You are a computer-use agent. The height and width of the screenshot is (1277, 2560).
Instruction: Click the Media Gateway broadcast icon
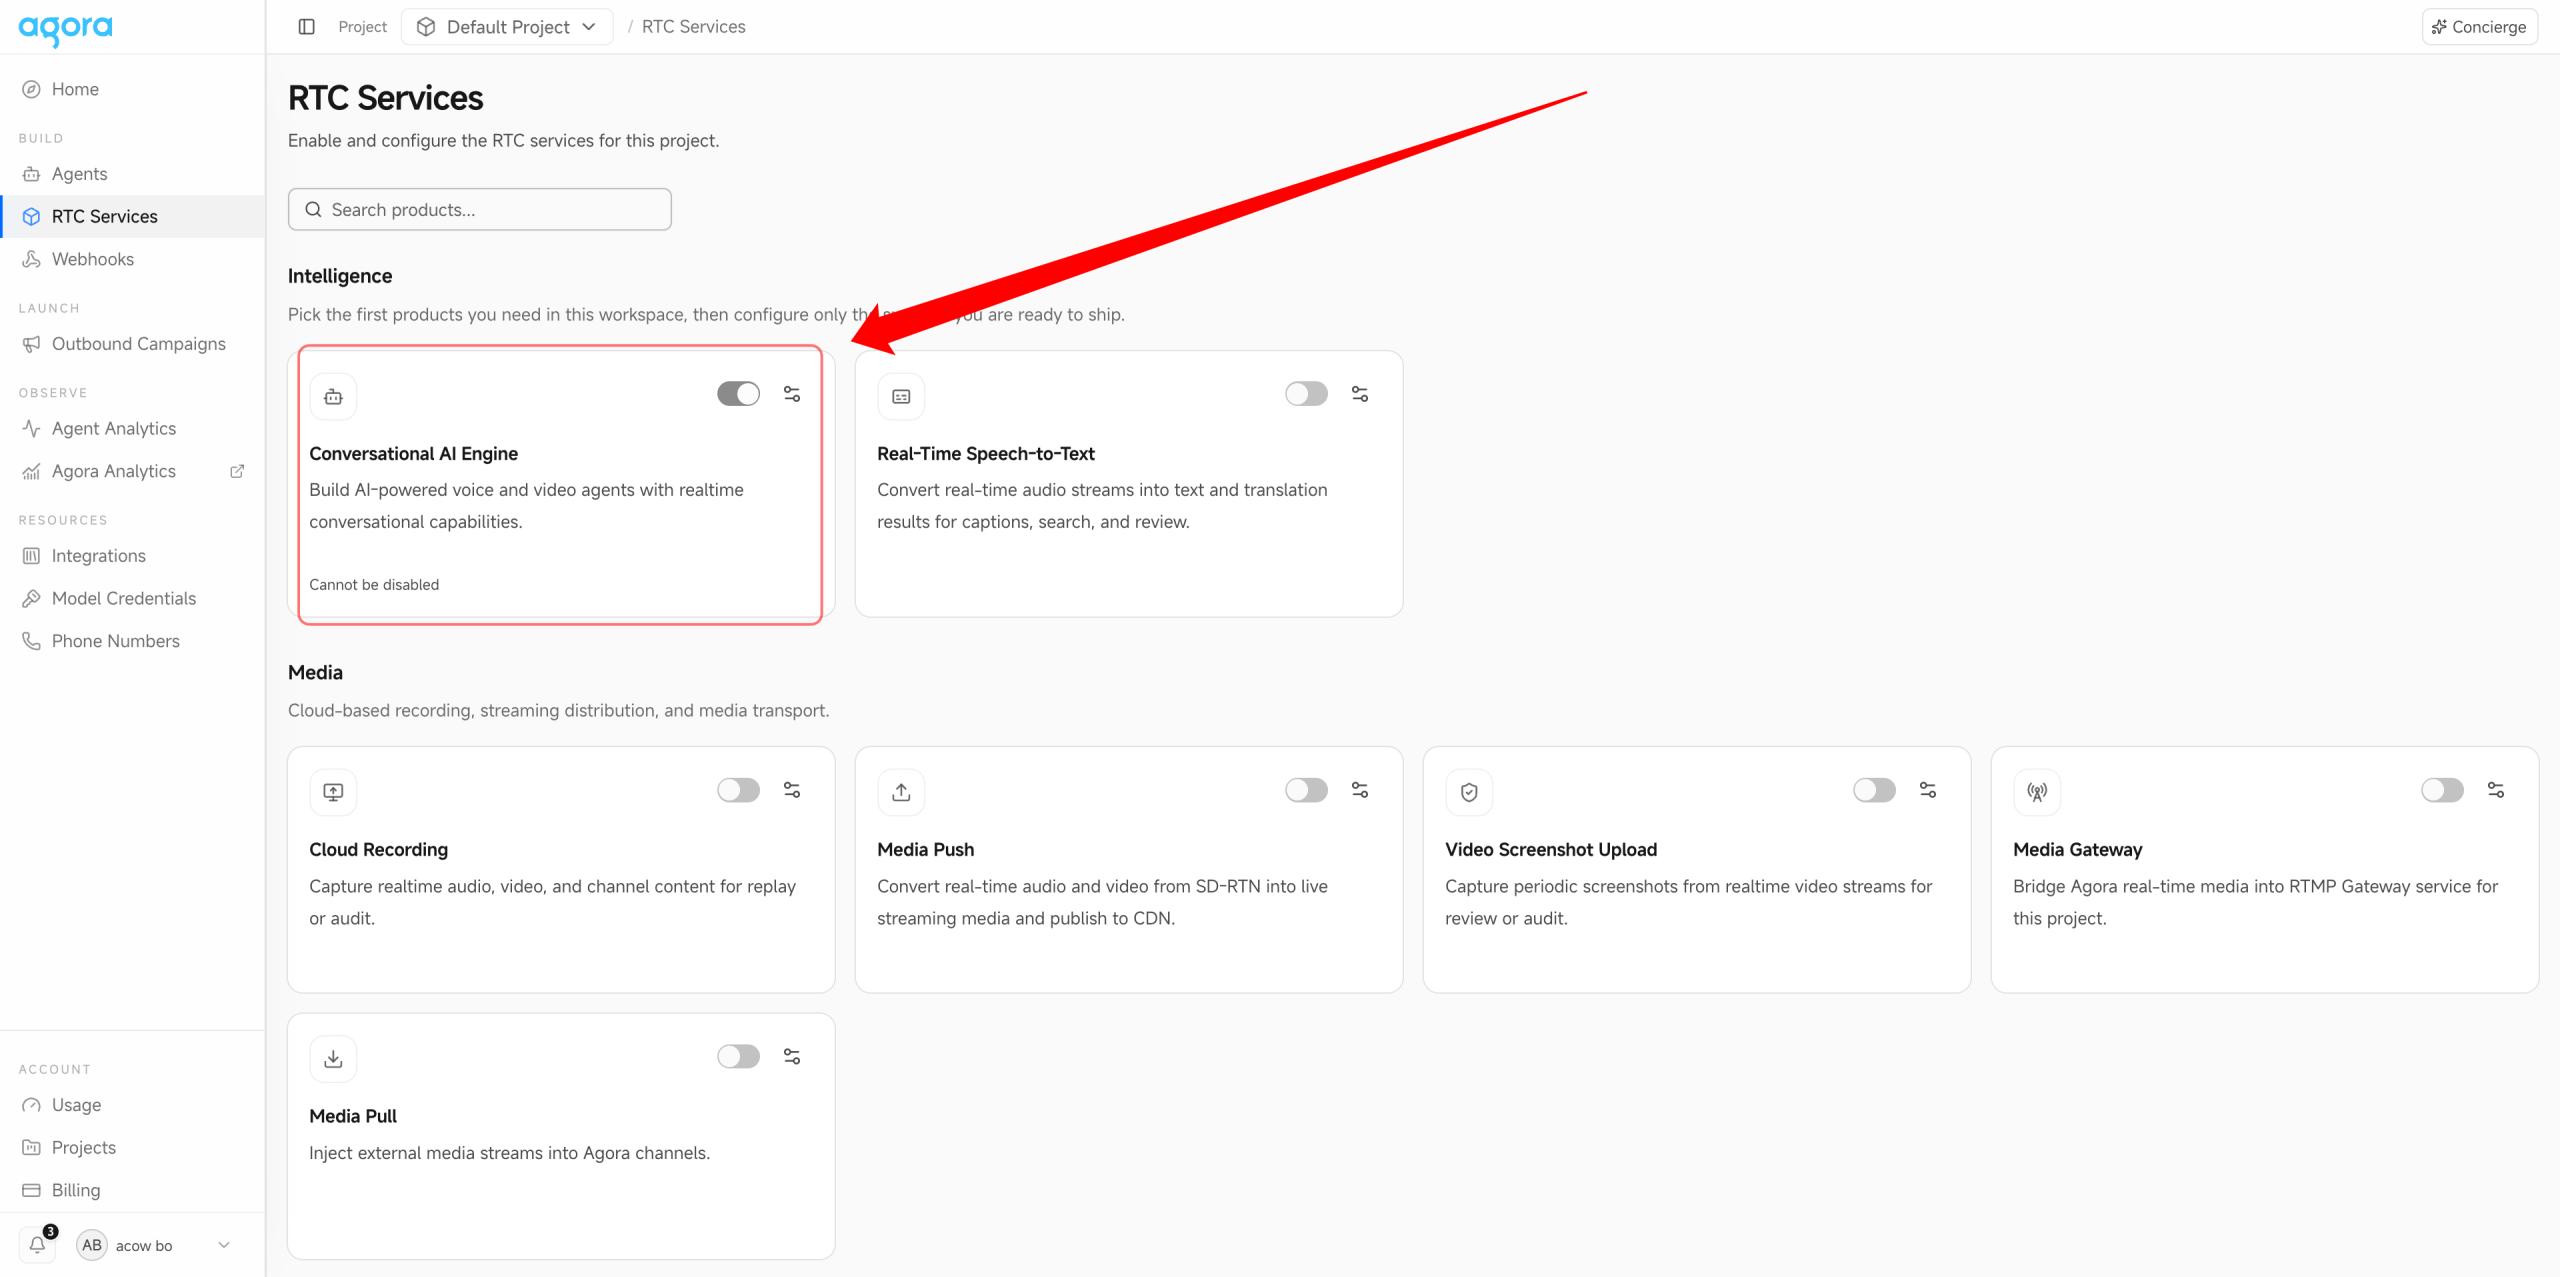pos(2037,792)
